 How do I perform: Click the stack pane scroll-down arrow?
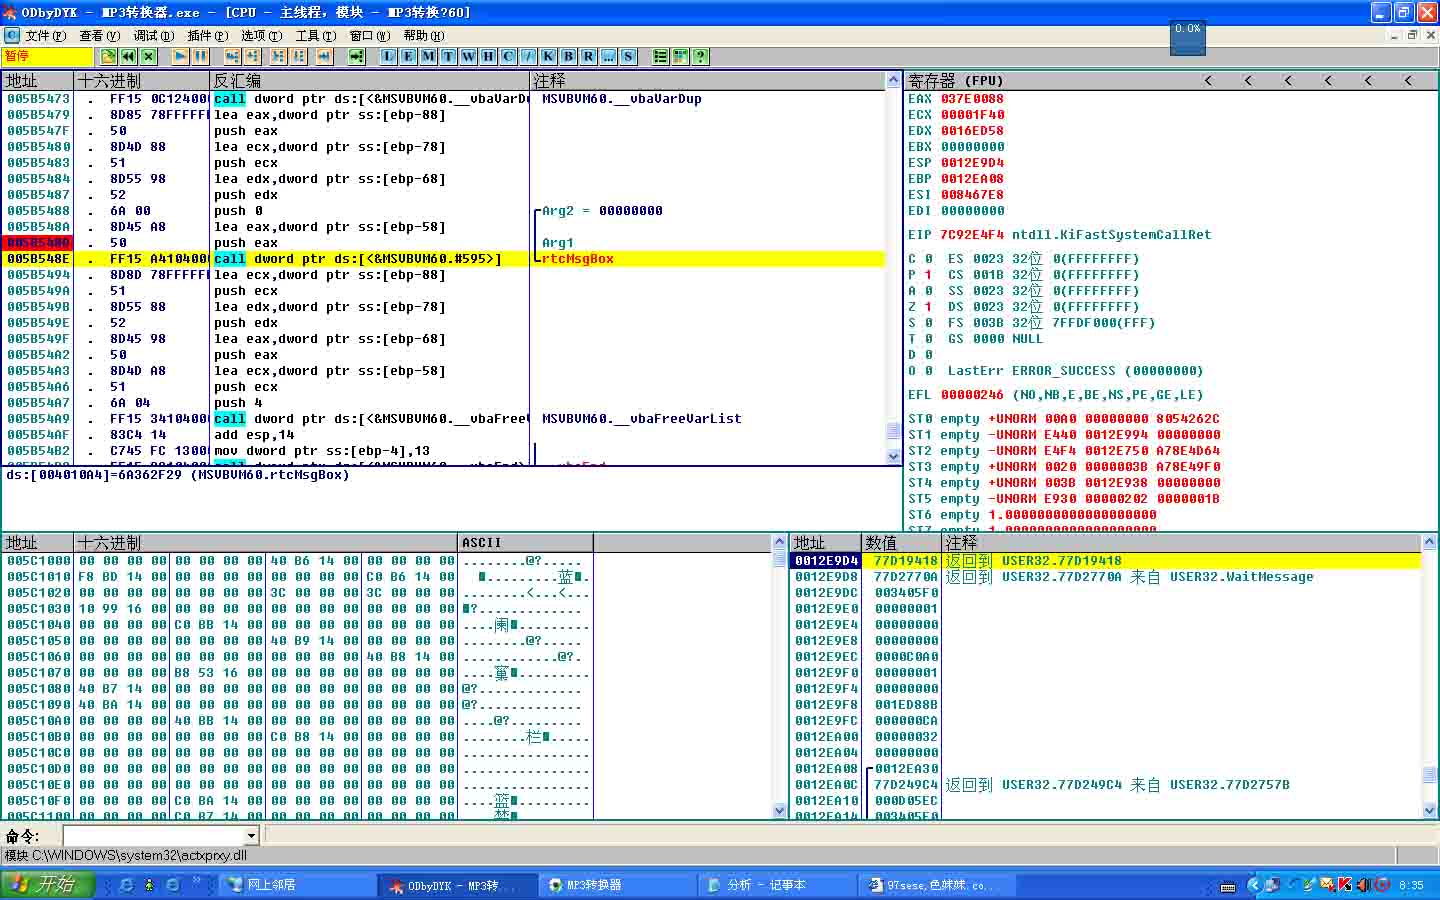pos(1429,811)
